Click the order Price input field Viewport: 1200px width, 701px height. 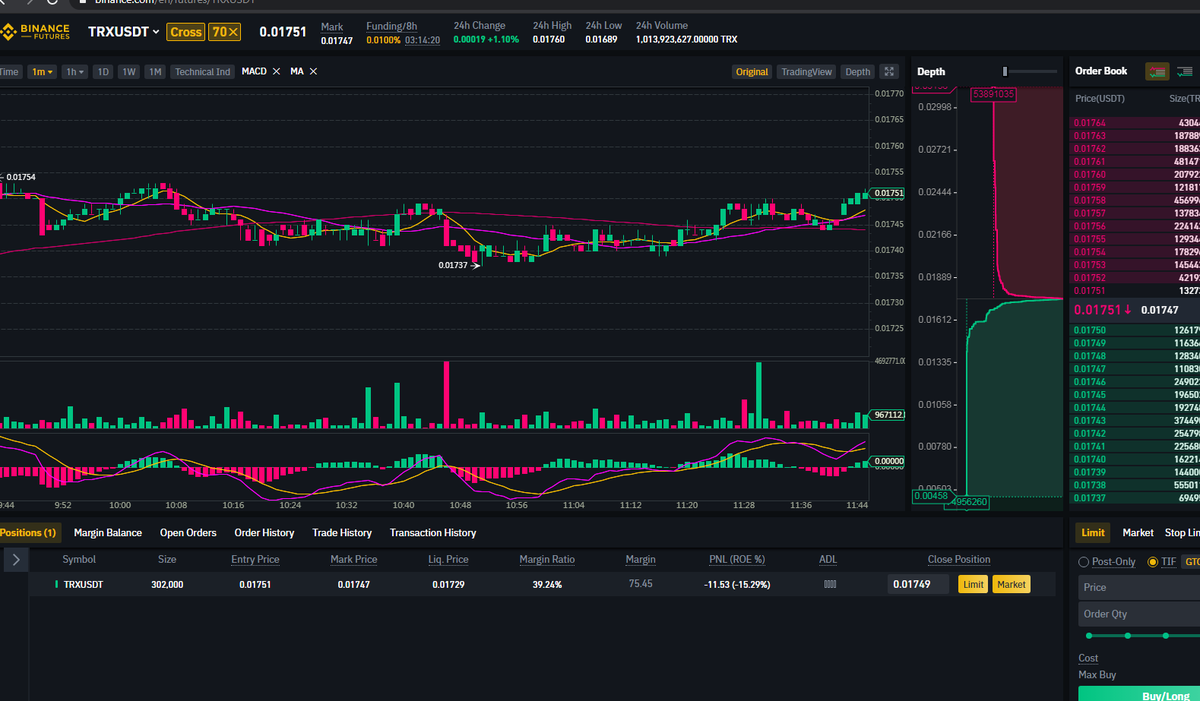[1139, 588]
